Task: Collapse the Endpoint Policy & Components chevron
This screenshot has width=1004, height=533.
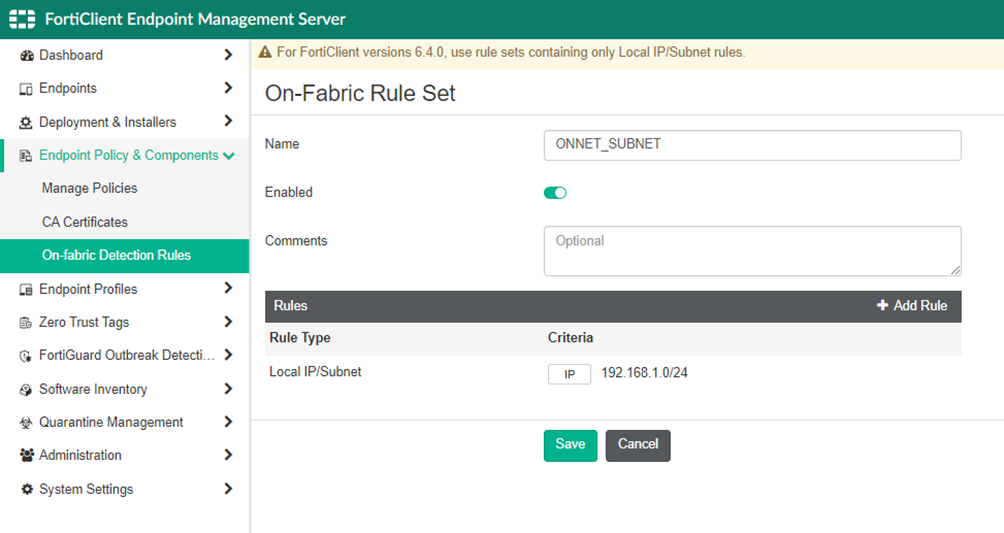Action: pos(229,156)
